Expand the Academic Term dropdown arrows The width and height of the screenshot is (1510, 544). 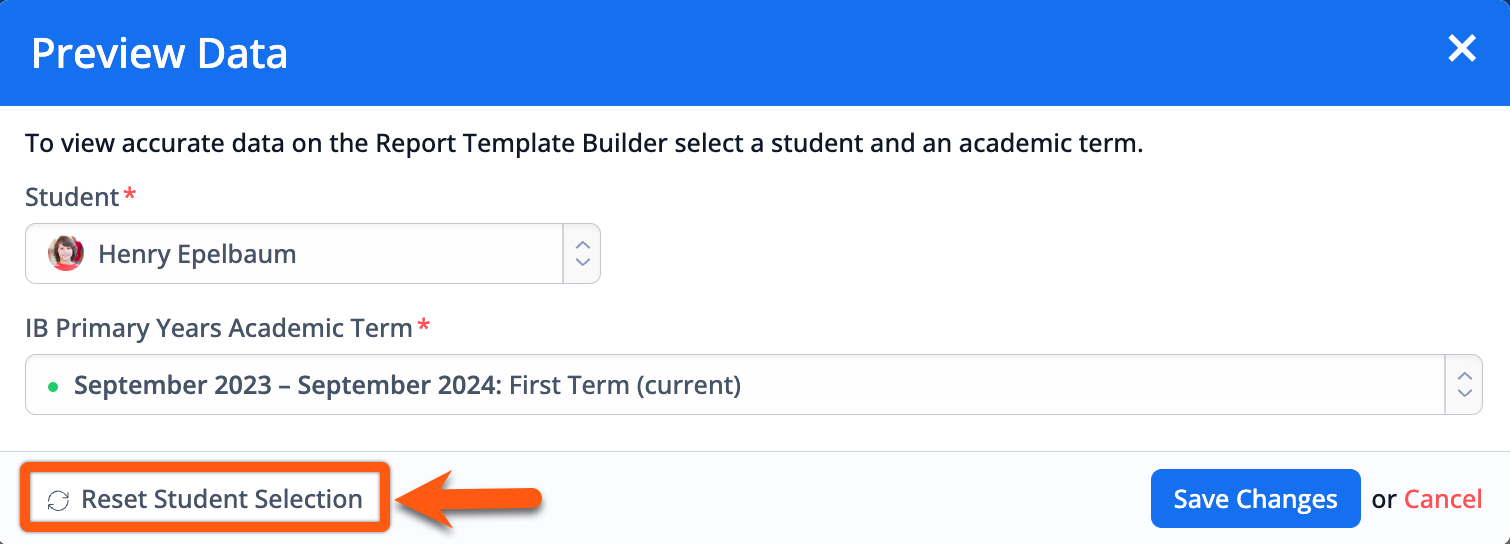[1464, 384]
